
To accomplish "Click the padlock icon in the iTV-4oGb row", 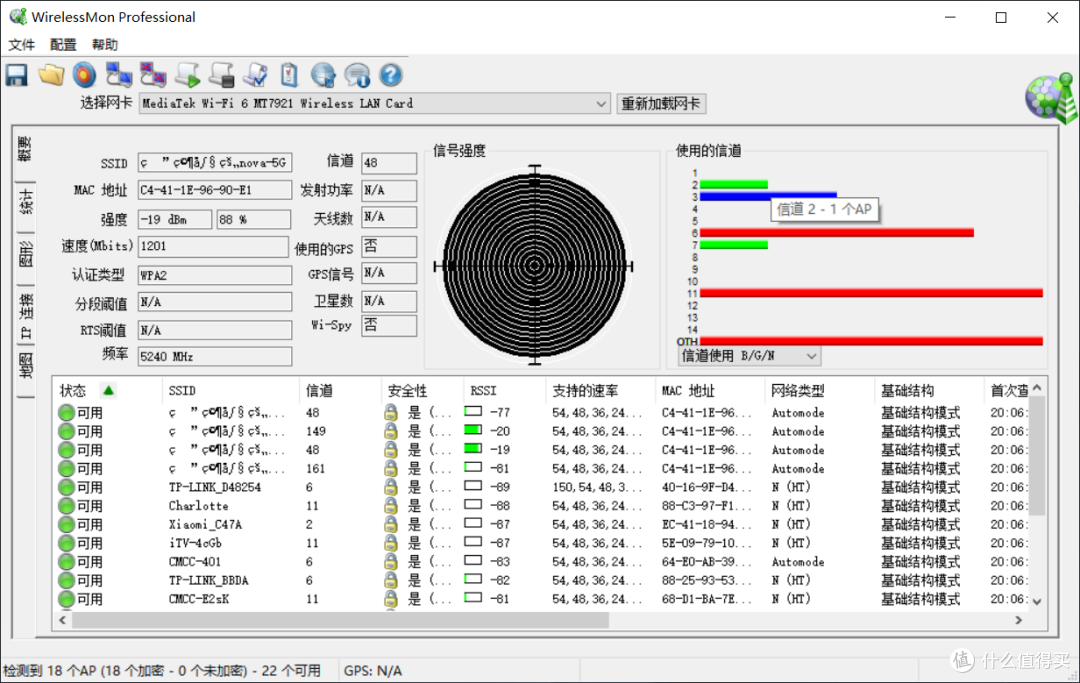I will [x=391, y=543].
